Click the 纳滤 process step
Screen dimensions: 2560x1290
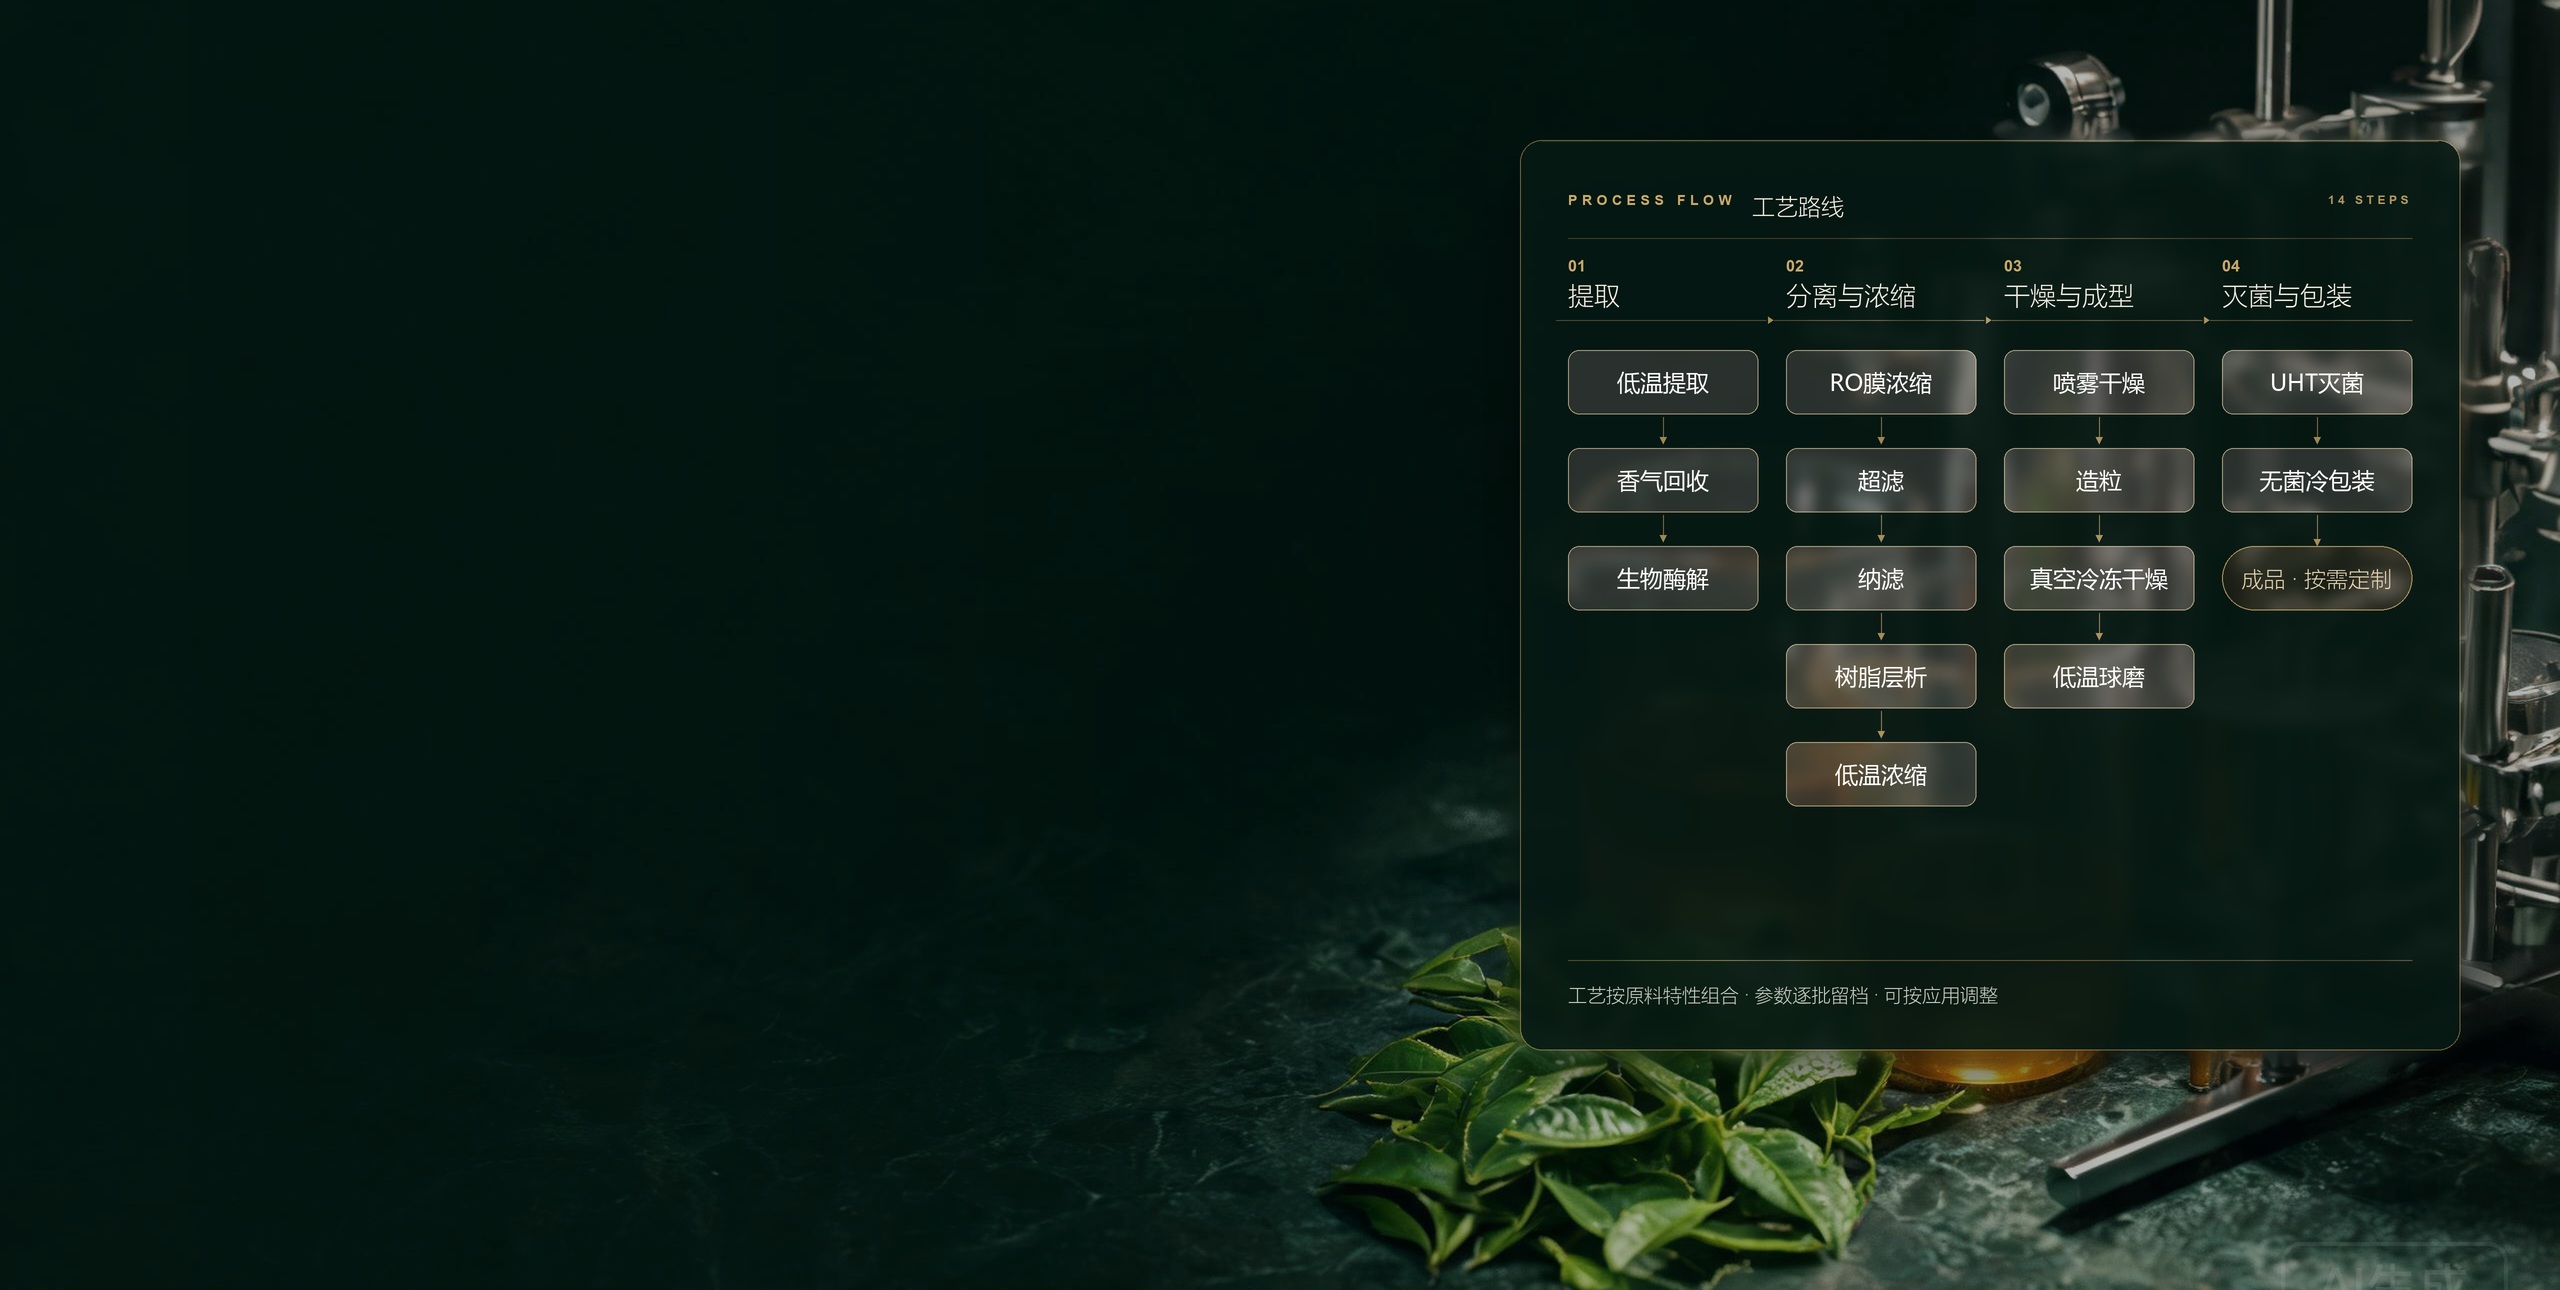click(1880, 578)
